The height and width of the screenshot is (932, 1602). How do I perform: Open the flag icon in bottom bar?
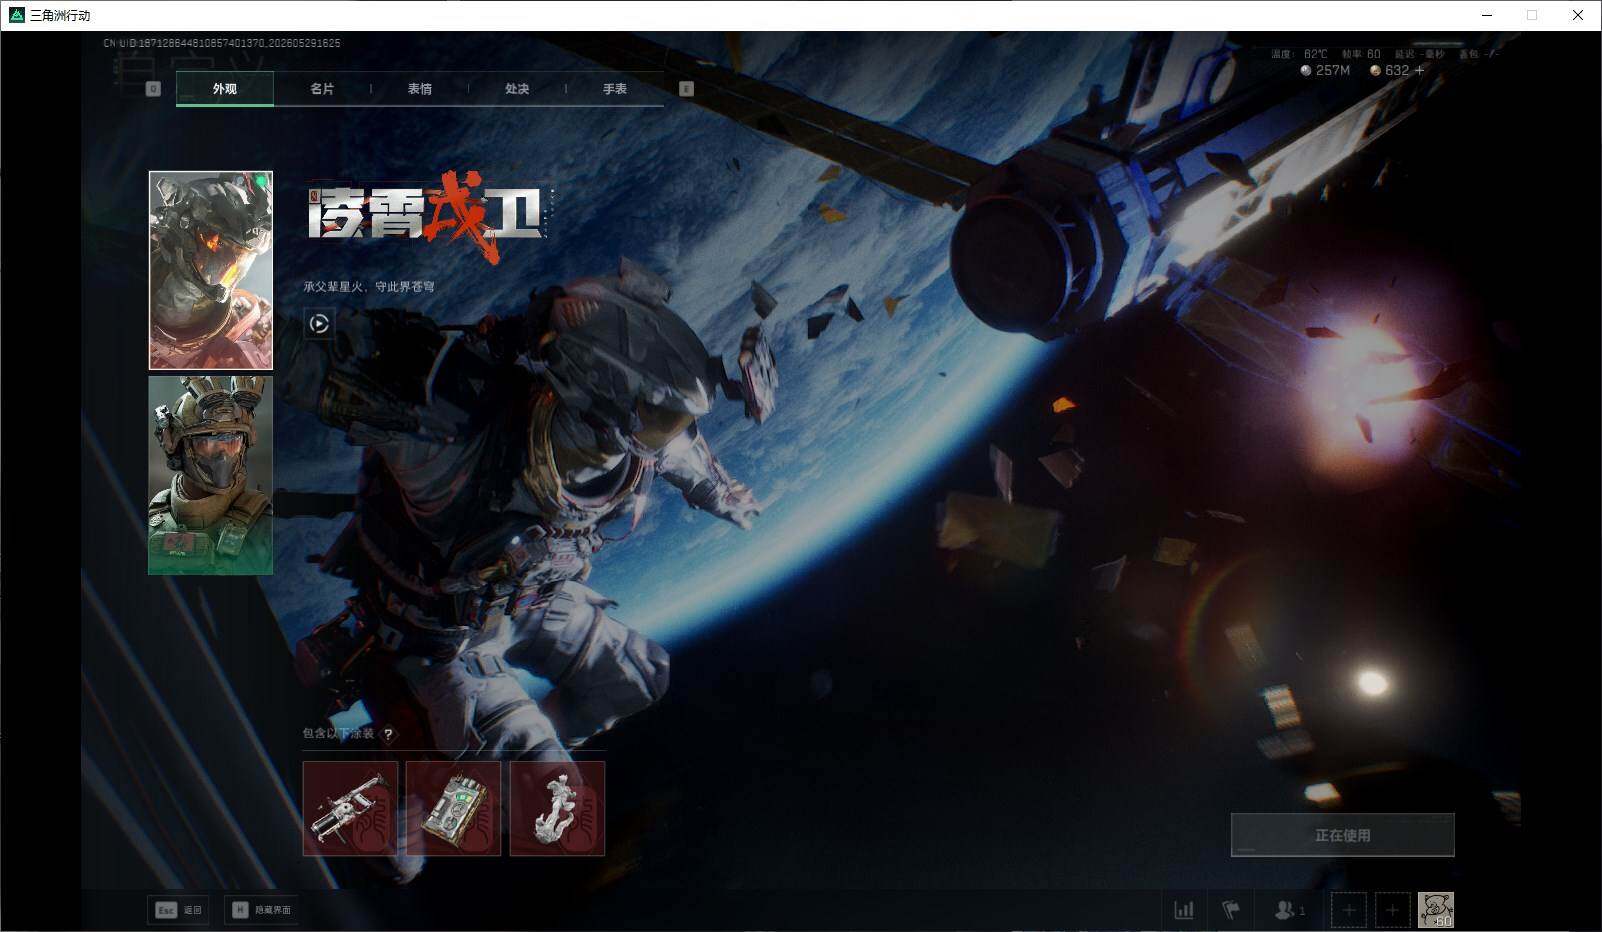tap(1231, 910)
